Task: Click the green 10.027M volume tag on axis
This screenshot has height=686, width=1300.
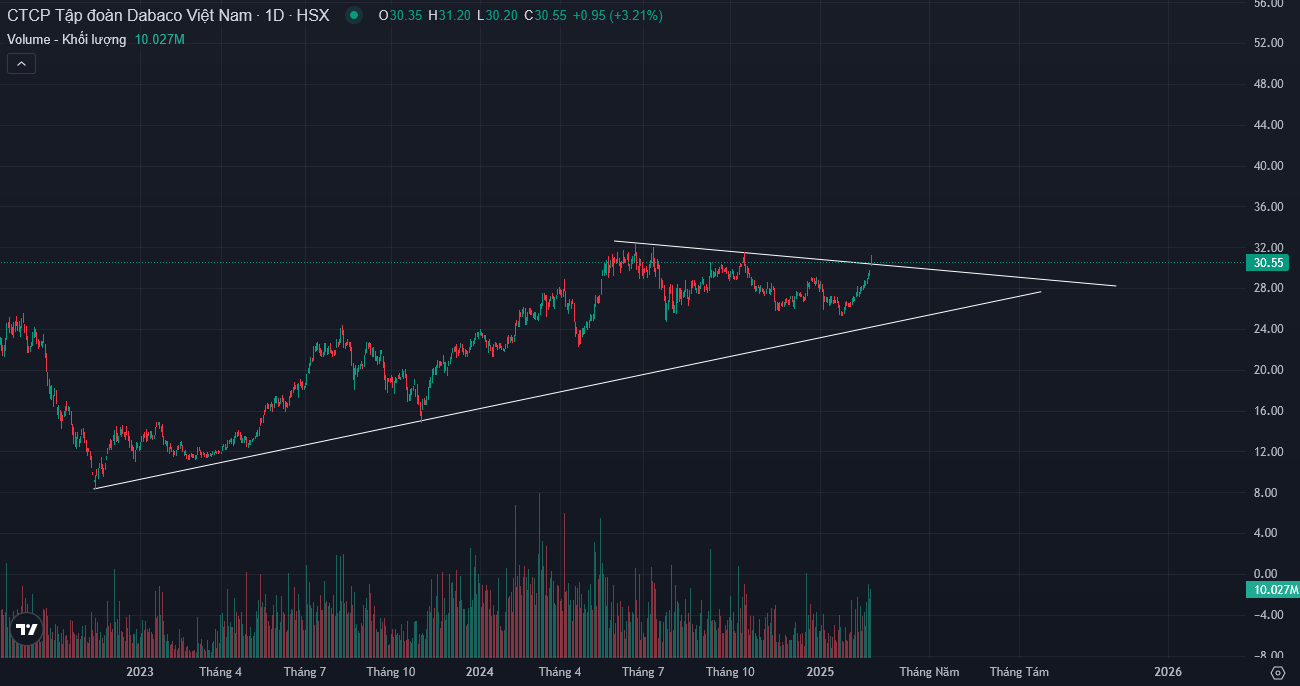Action: click(1271, 590)
